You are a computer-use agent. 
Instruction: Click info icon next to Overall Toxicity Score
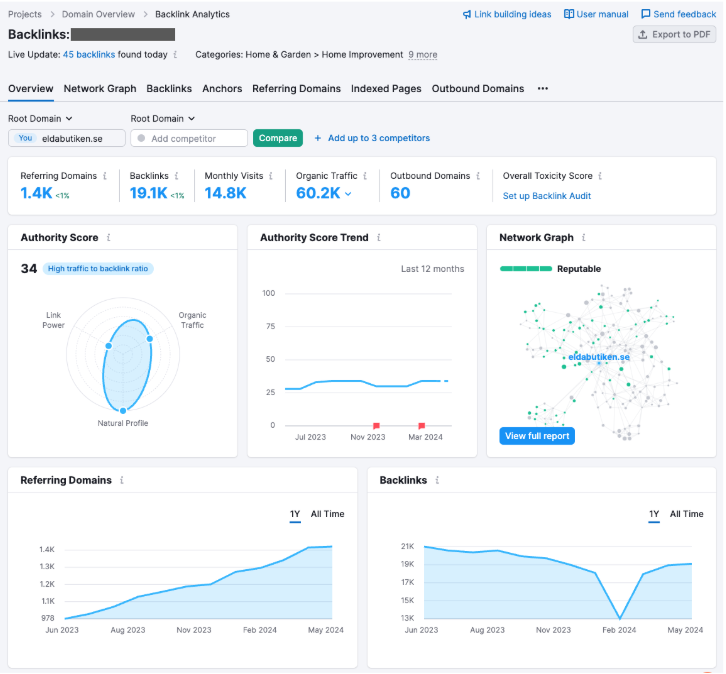tap(600, 176)
